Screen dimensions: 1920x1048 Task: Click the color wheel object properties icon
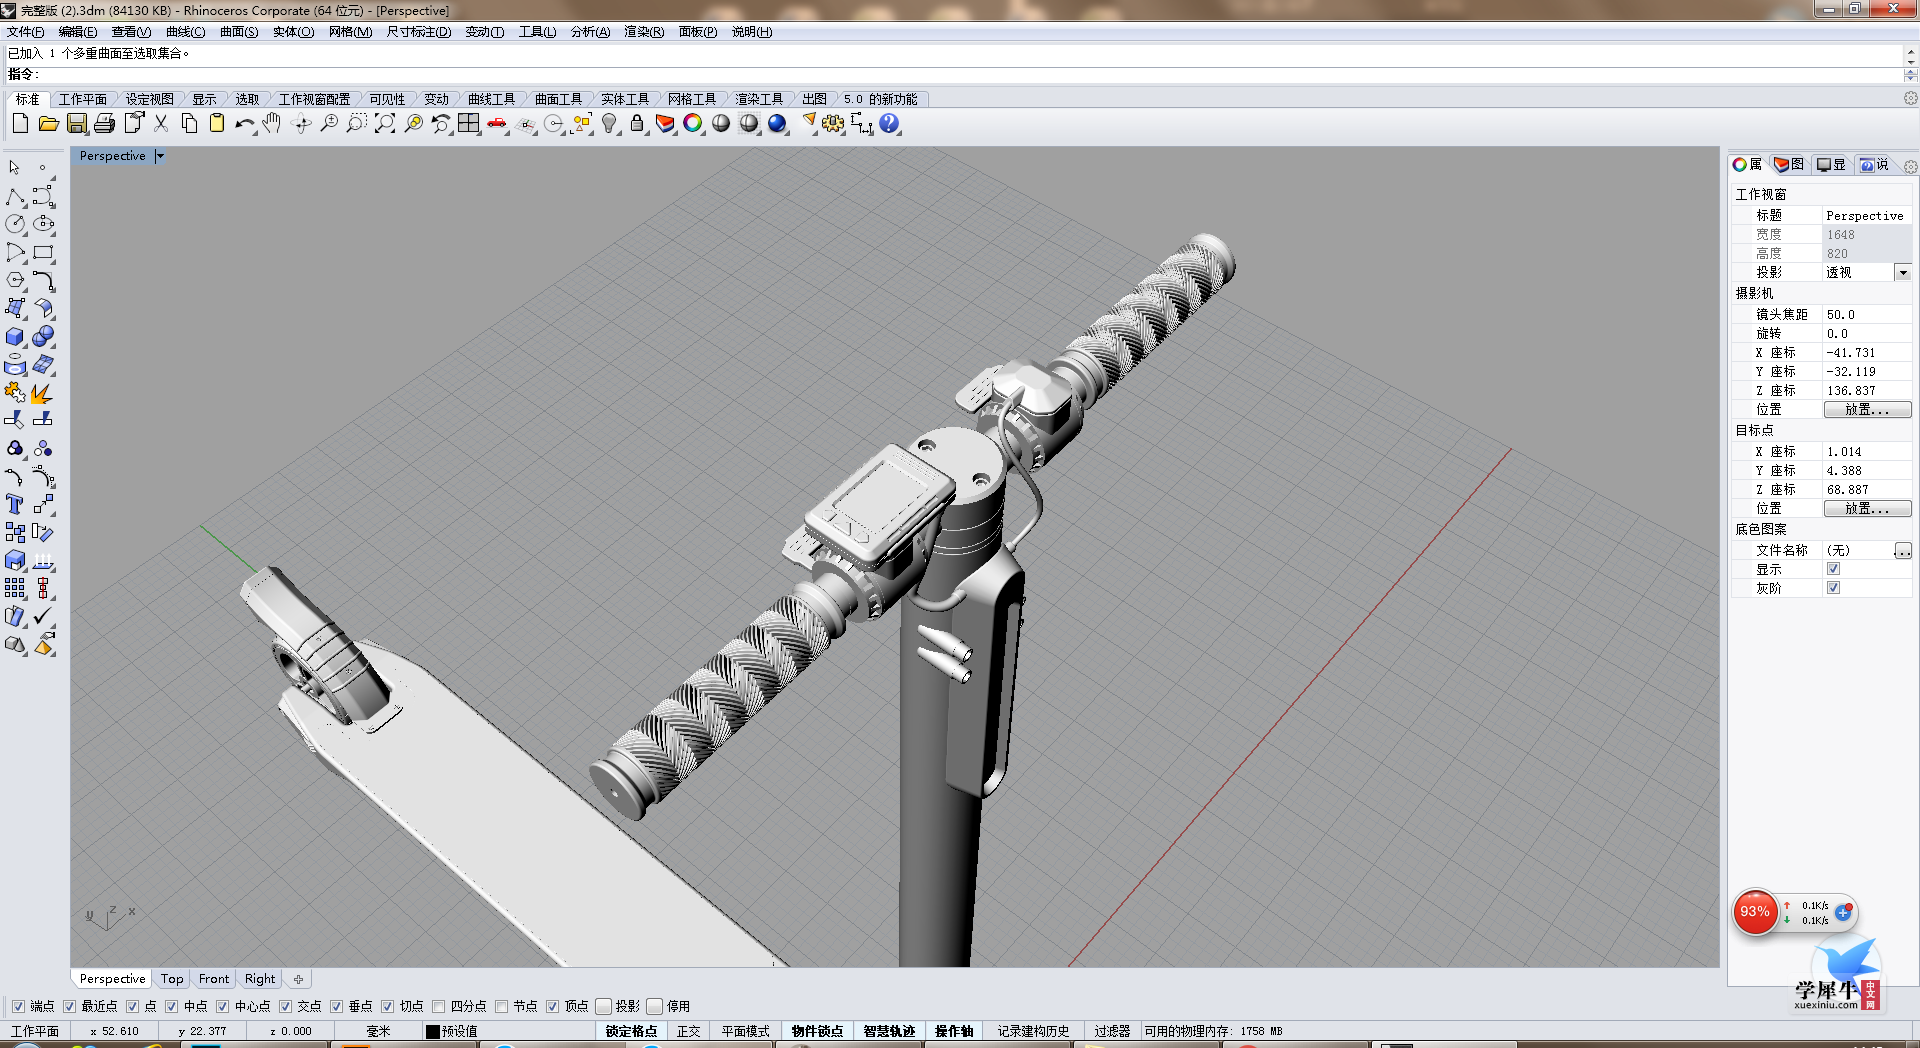pyautogui.click(x=693, y=124)
